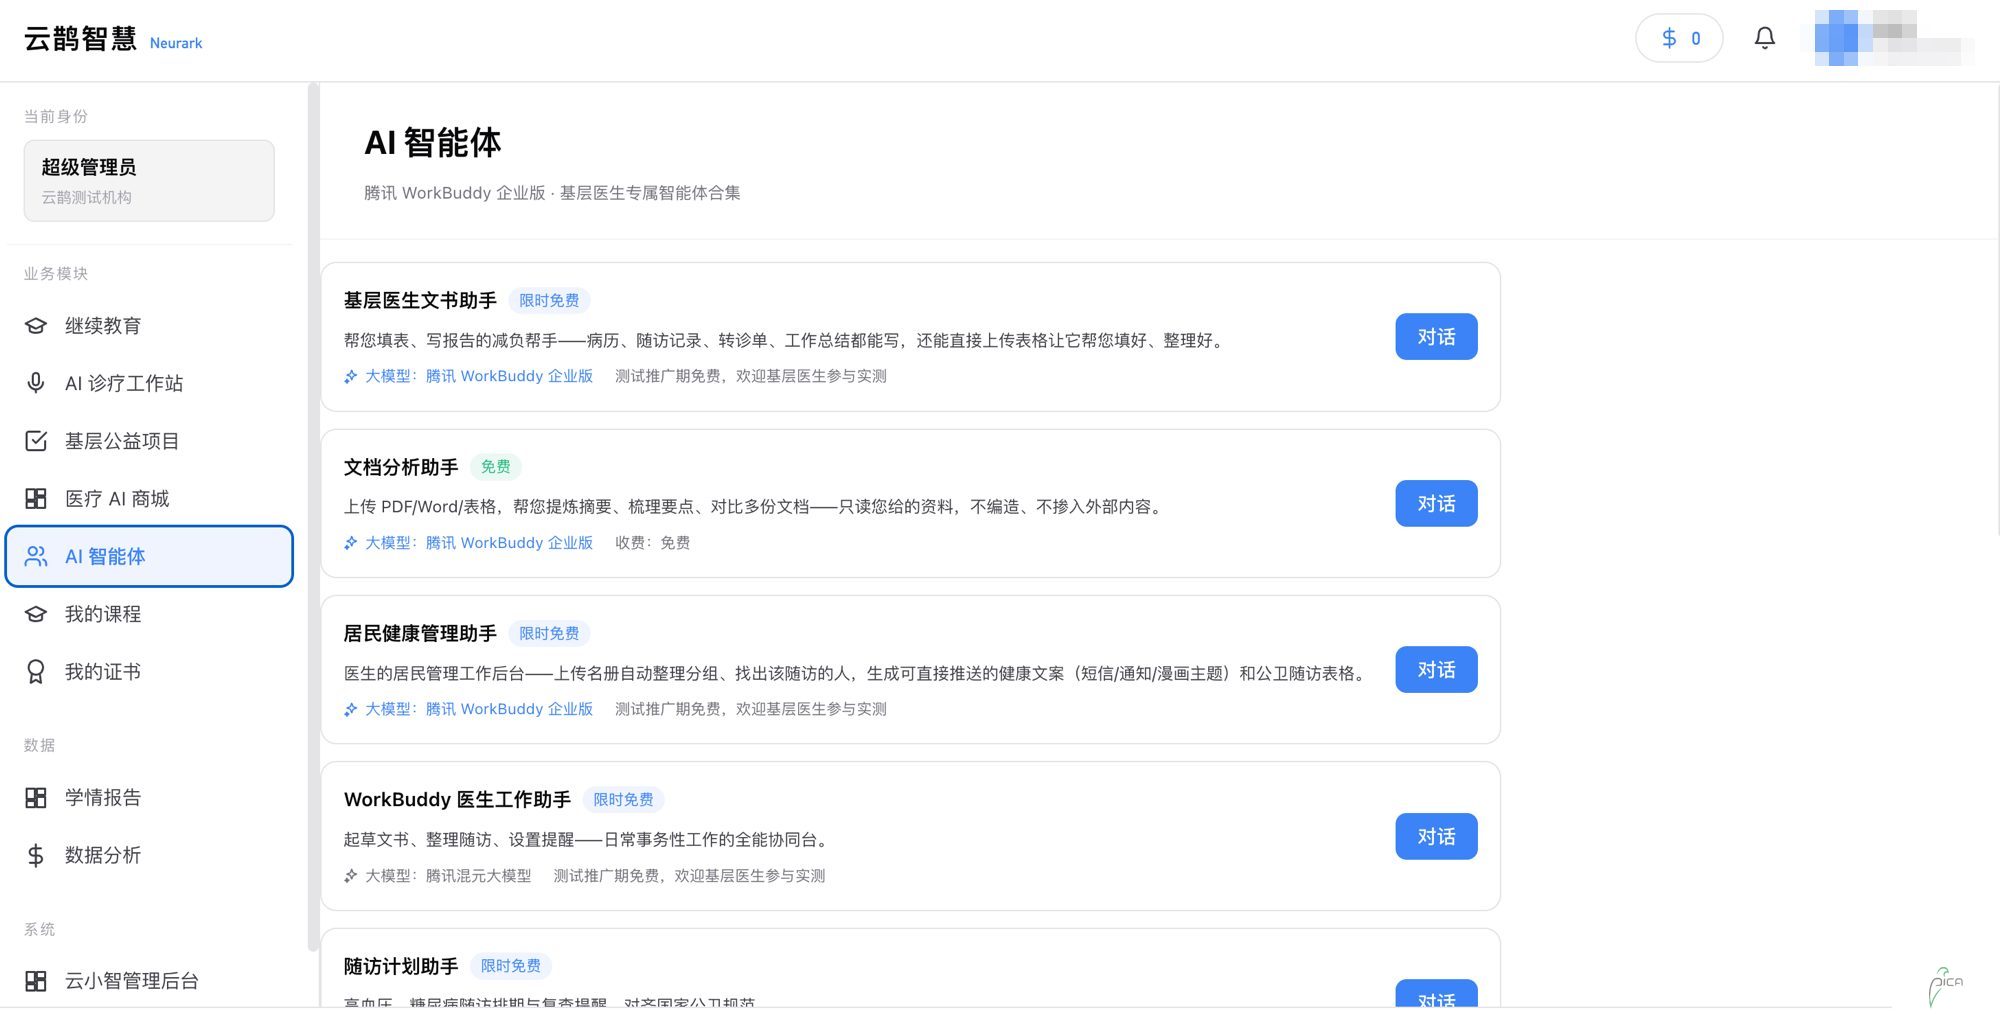Start 对话 with 居民健康管理助手
Viewport: 2000px width, 1014px height.
coord(1436,670)
